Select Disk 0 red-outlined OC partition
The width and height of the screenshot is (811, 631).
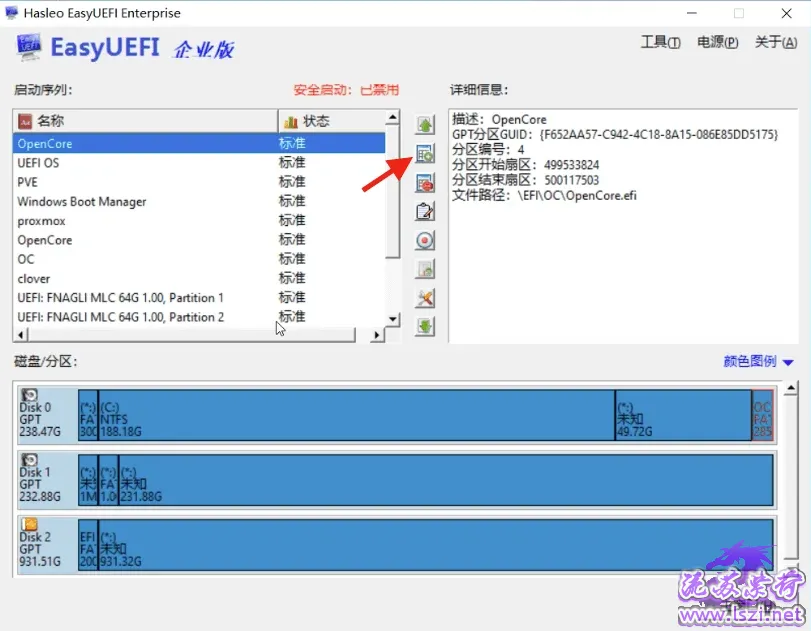(x=762, y=415)
